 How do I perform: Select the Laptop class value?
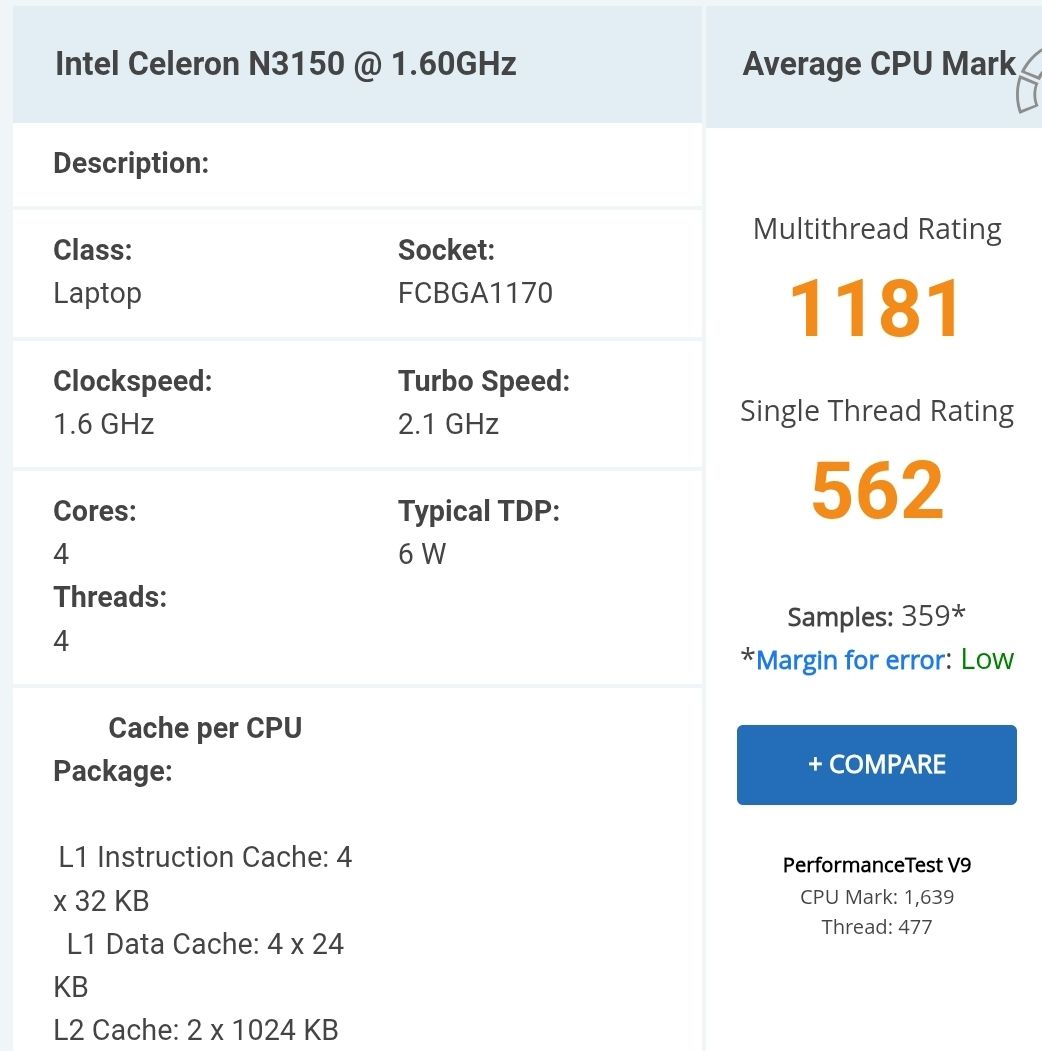click(97, 293)
